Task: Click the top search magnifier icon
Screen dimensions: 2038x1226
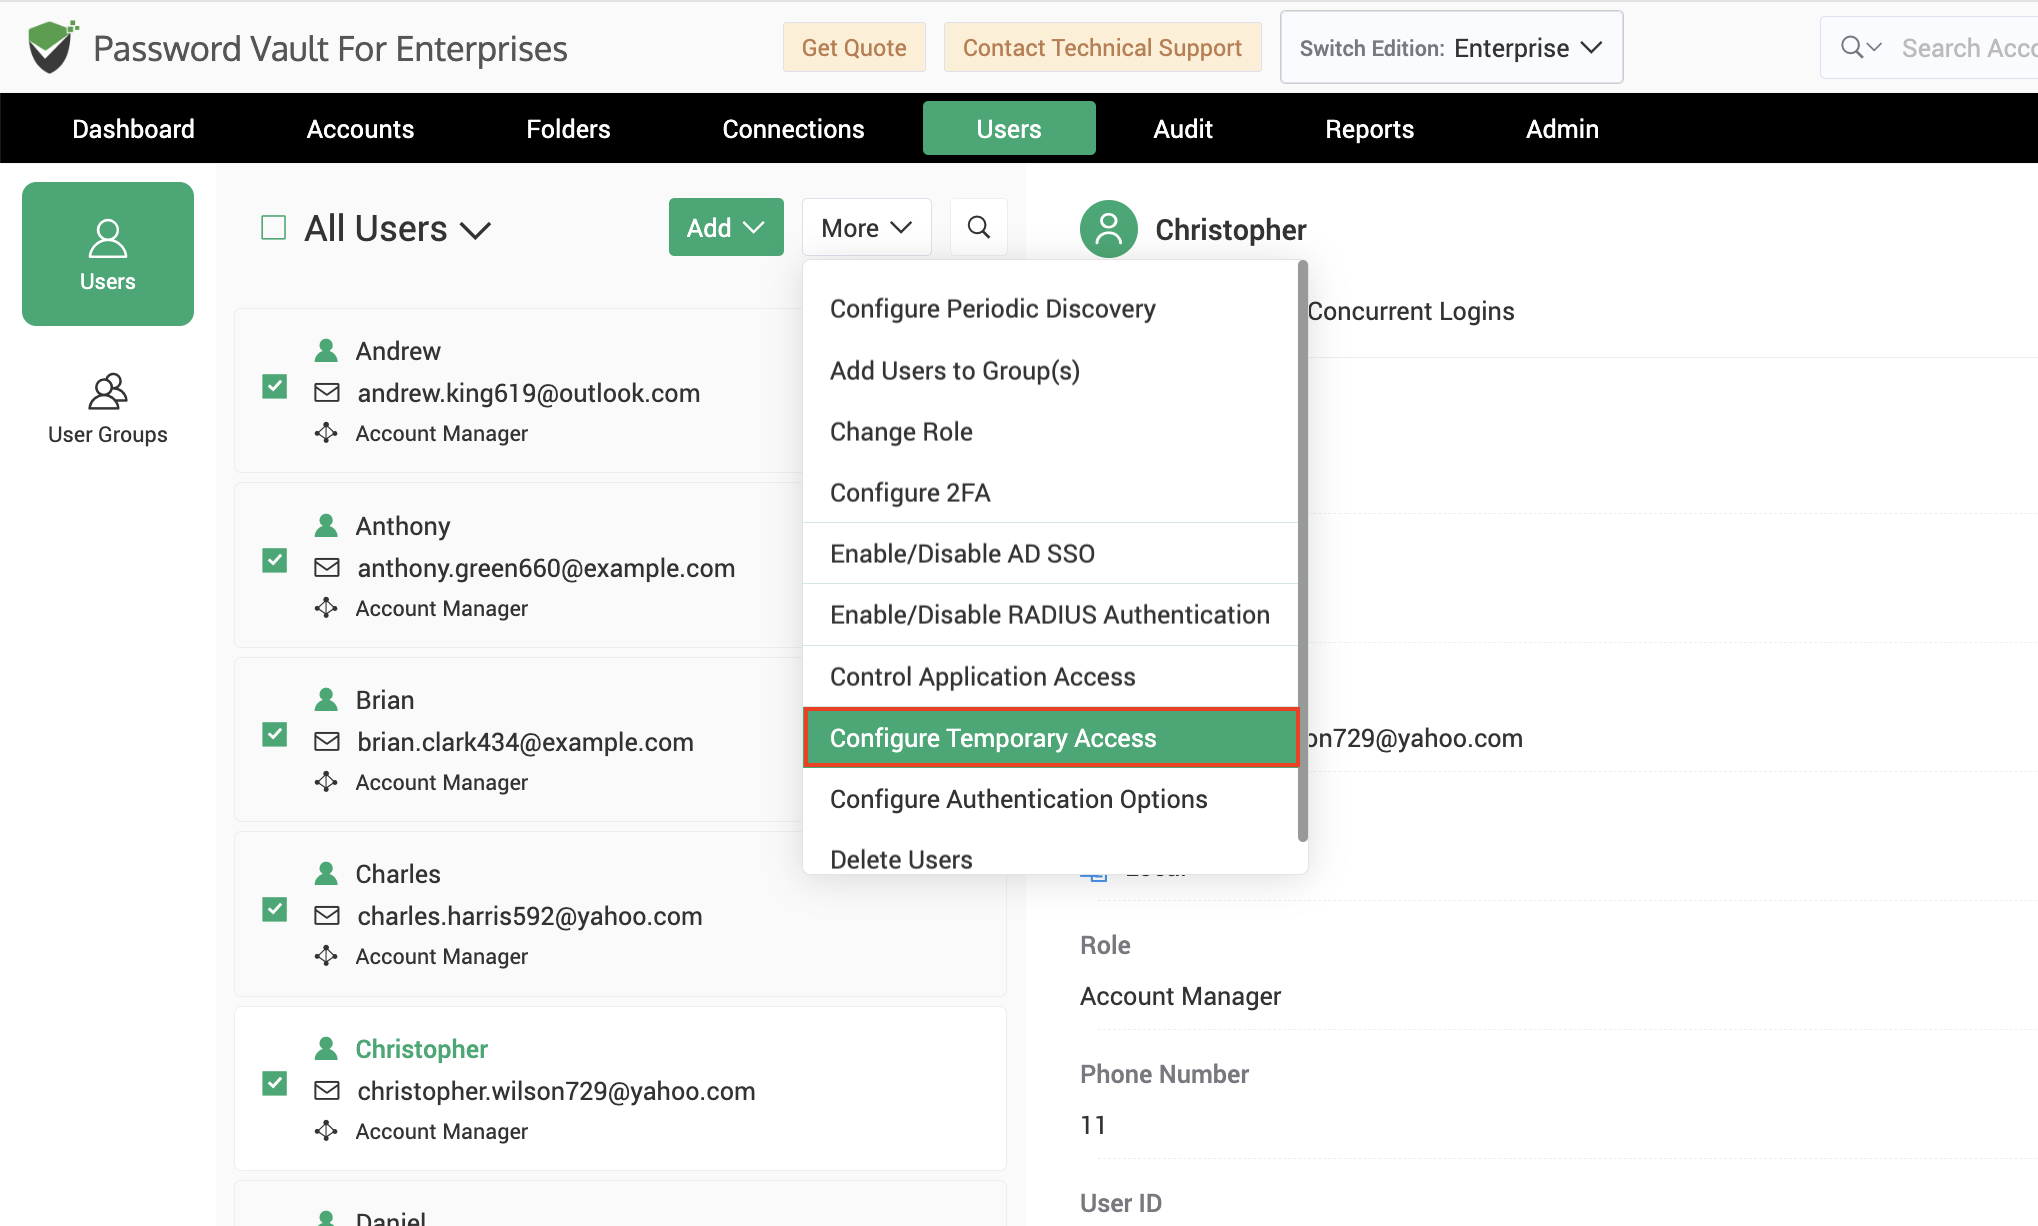Action: [x=1852, y=47]
